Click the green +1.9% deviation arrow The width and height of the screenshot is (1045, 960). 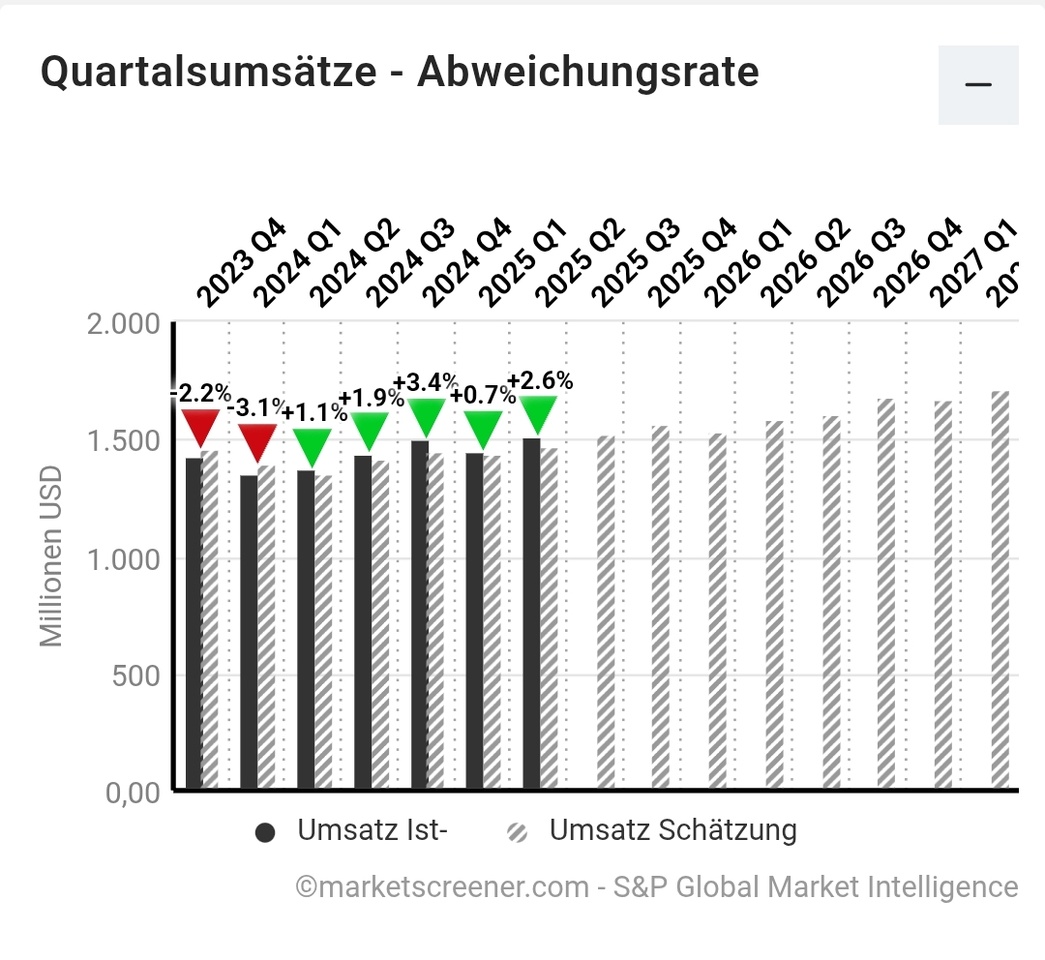369,430
